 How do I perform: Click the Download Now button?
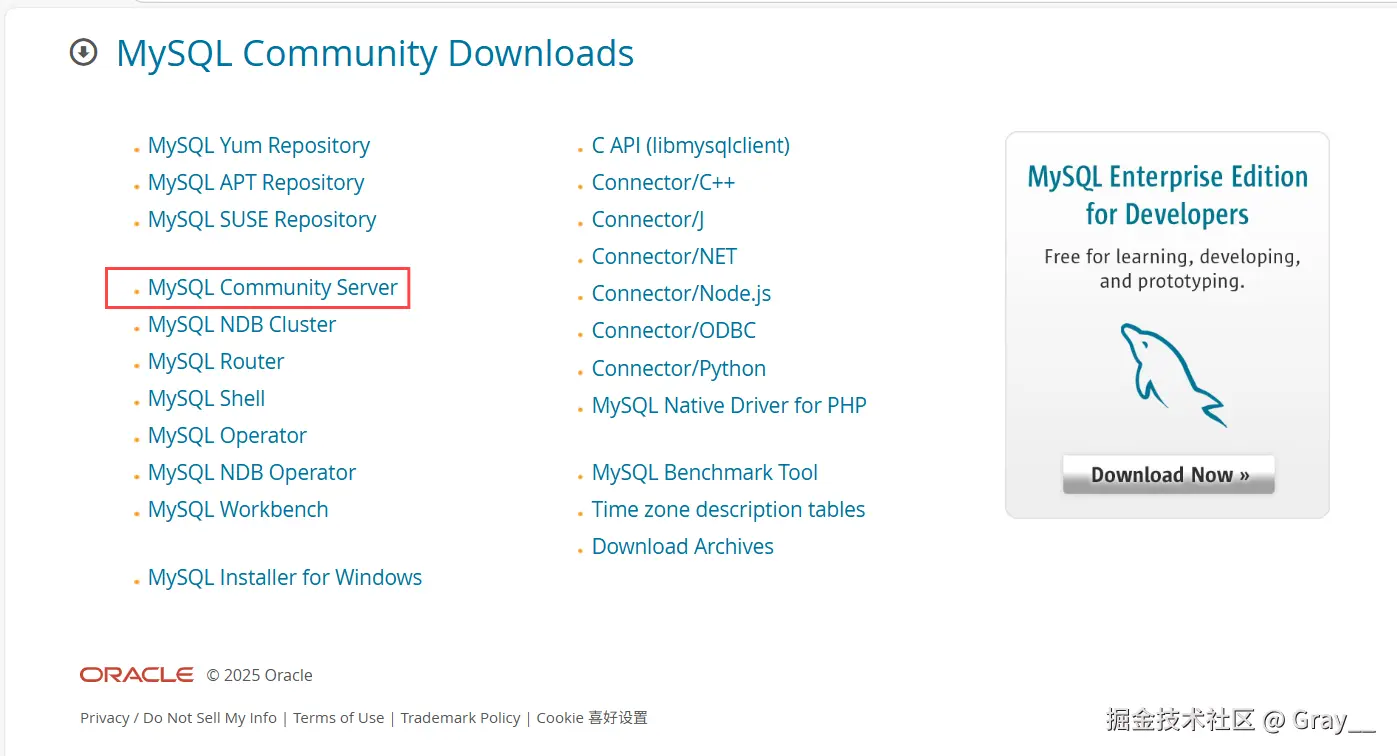tap(1168, 475)
